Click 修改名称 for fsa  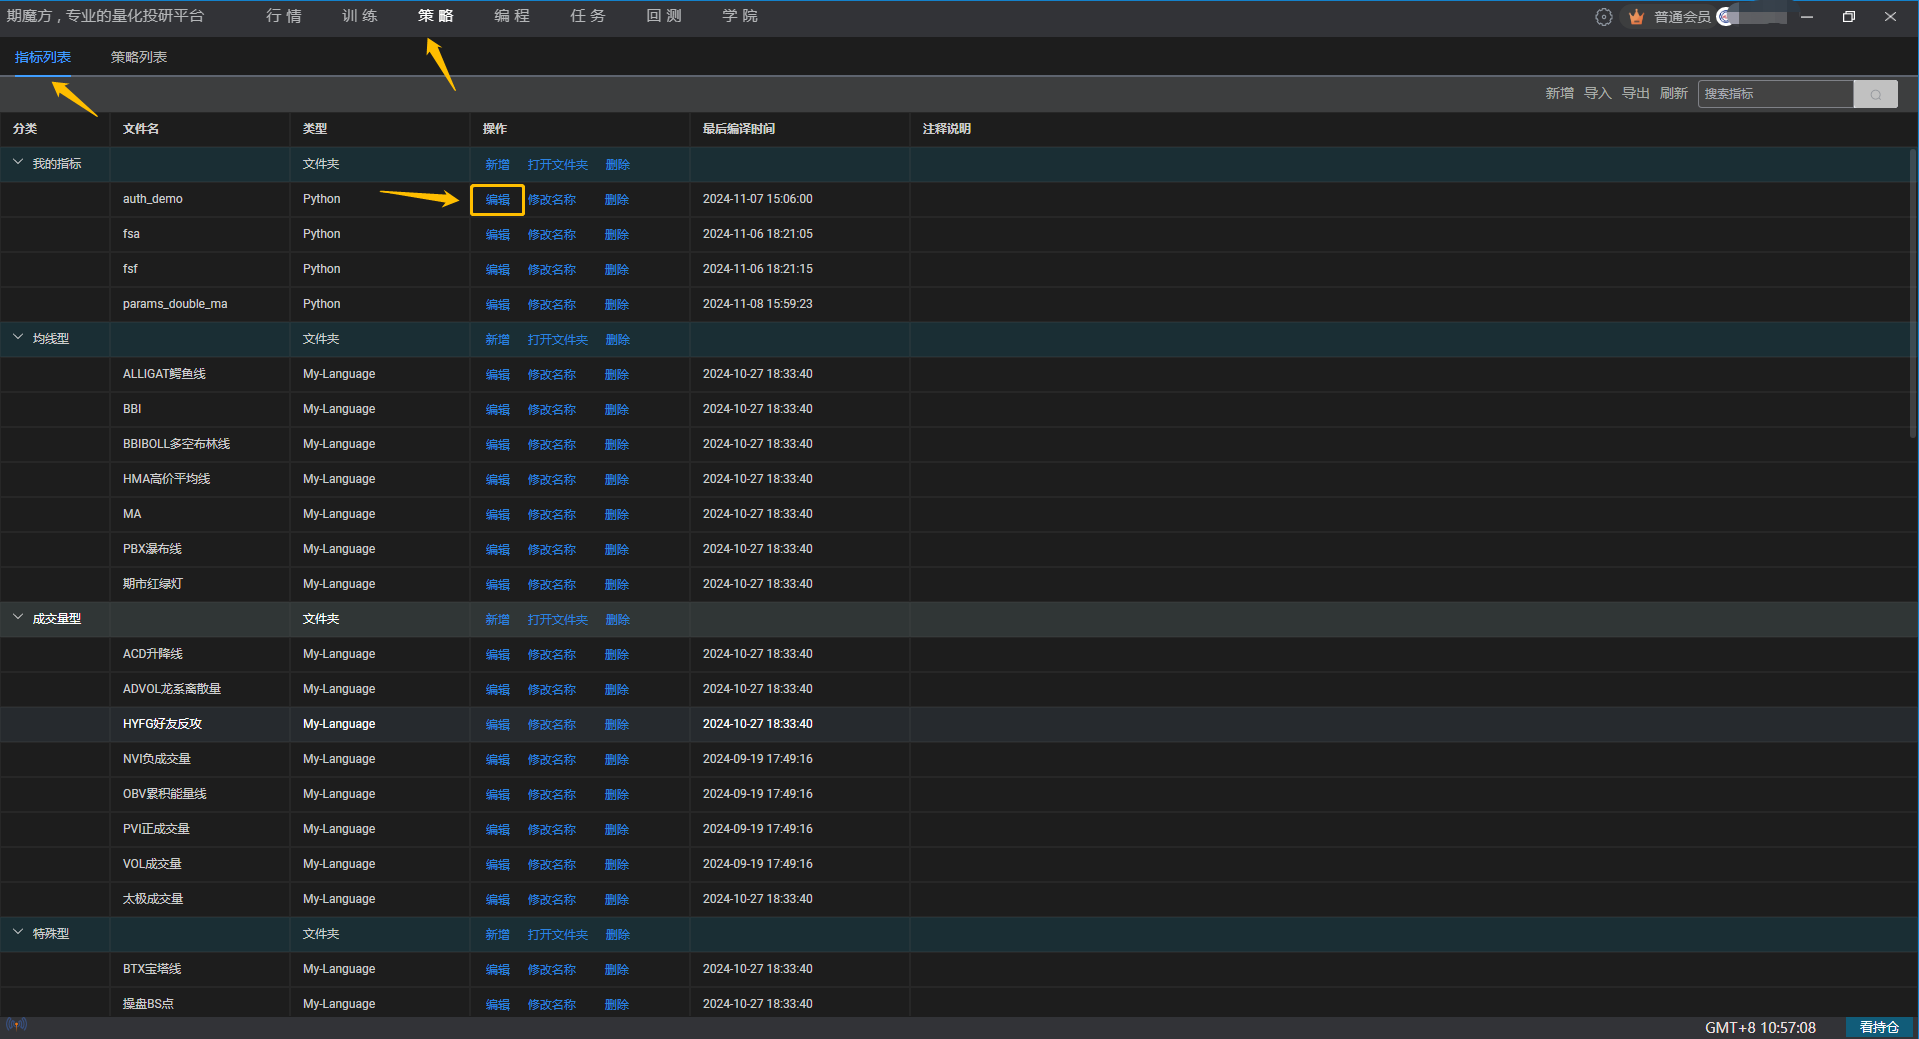coord(552,235)
